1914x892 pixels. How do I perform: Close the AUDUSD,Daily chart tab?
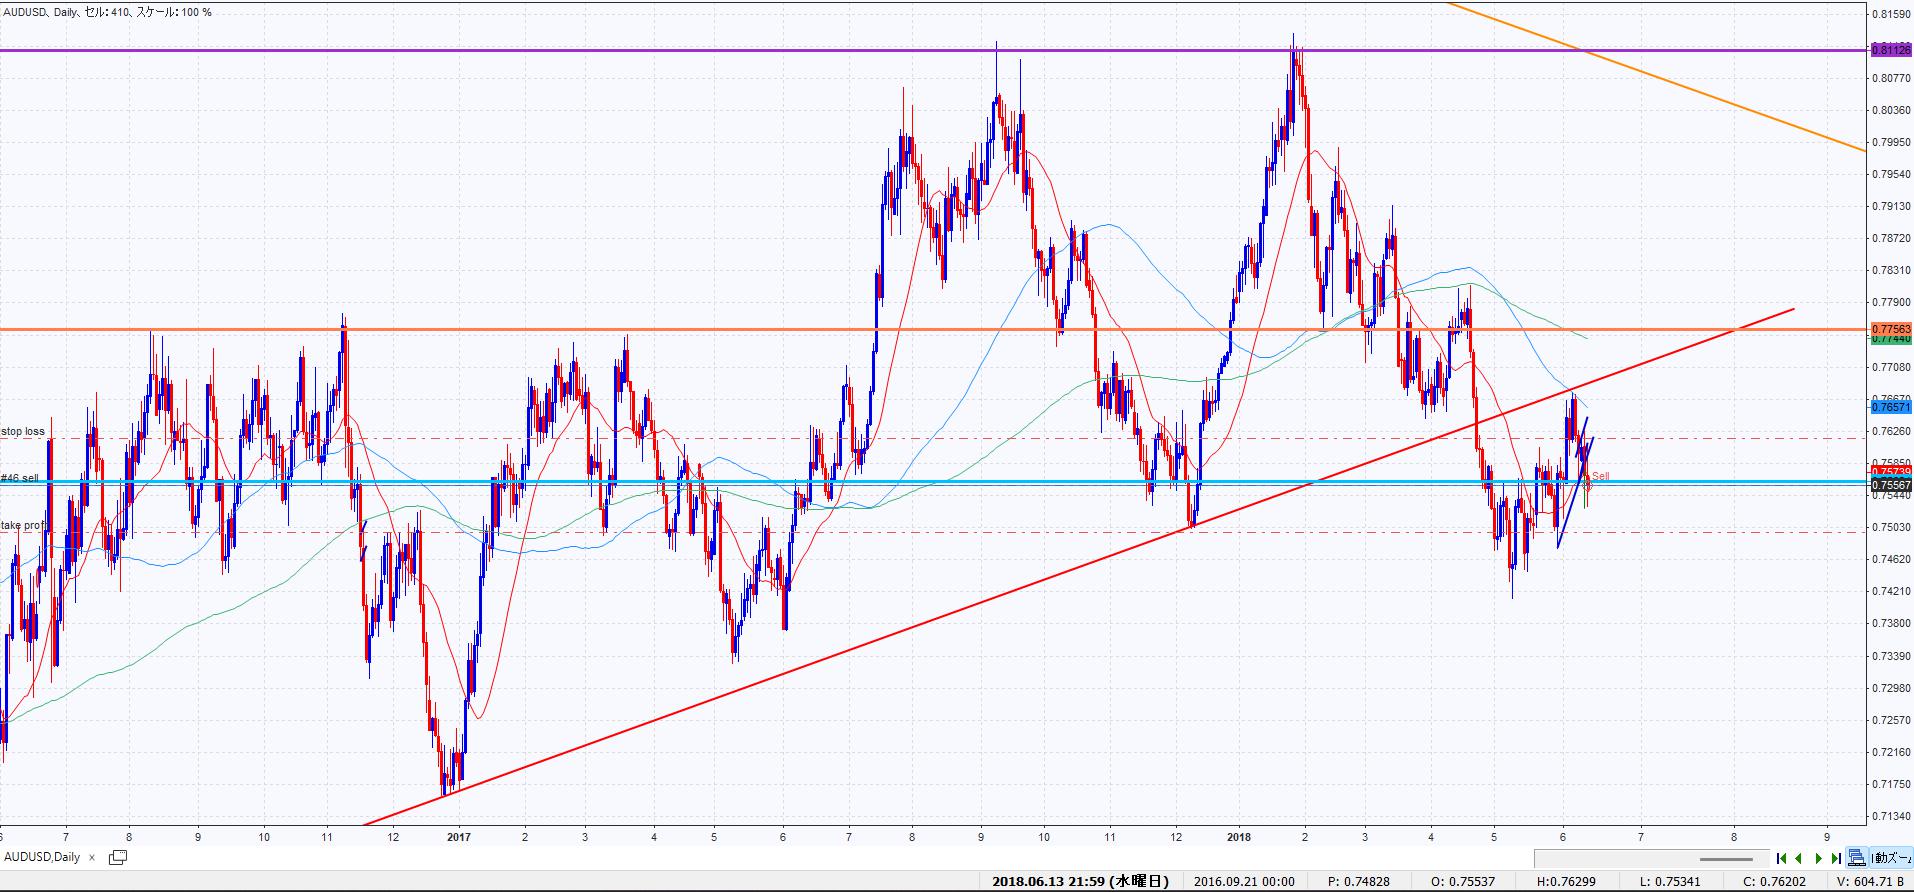click(x=92, y=857)
